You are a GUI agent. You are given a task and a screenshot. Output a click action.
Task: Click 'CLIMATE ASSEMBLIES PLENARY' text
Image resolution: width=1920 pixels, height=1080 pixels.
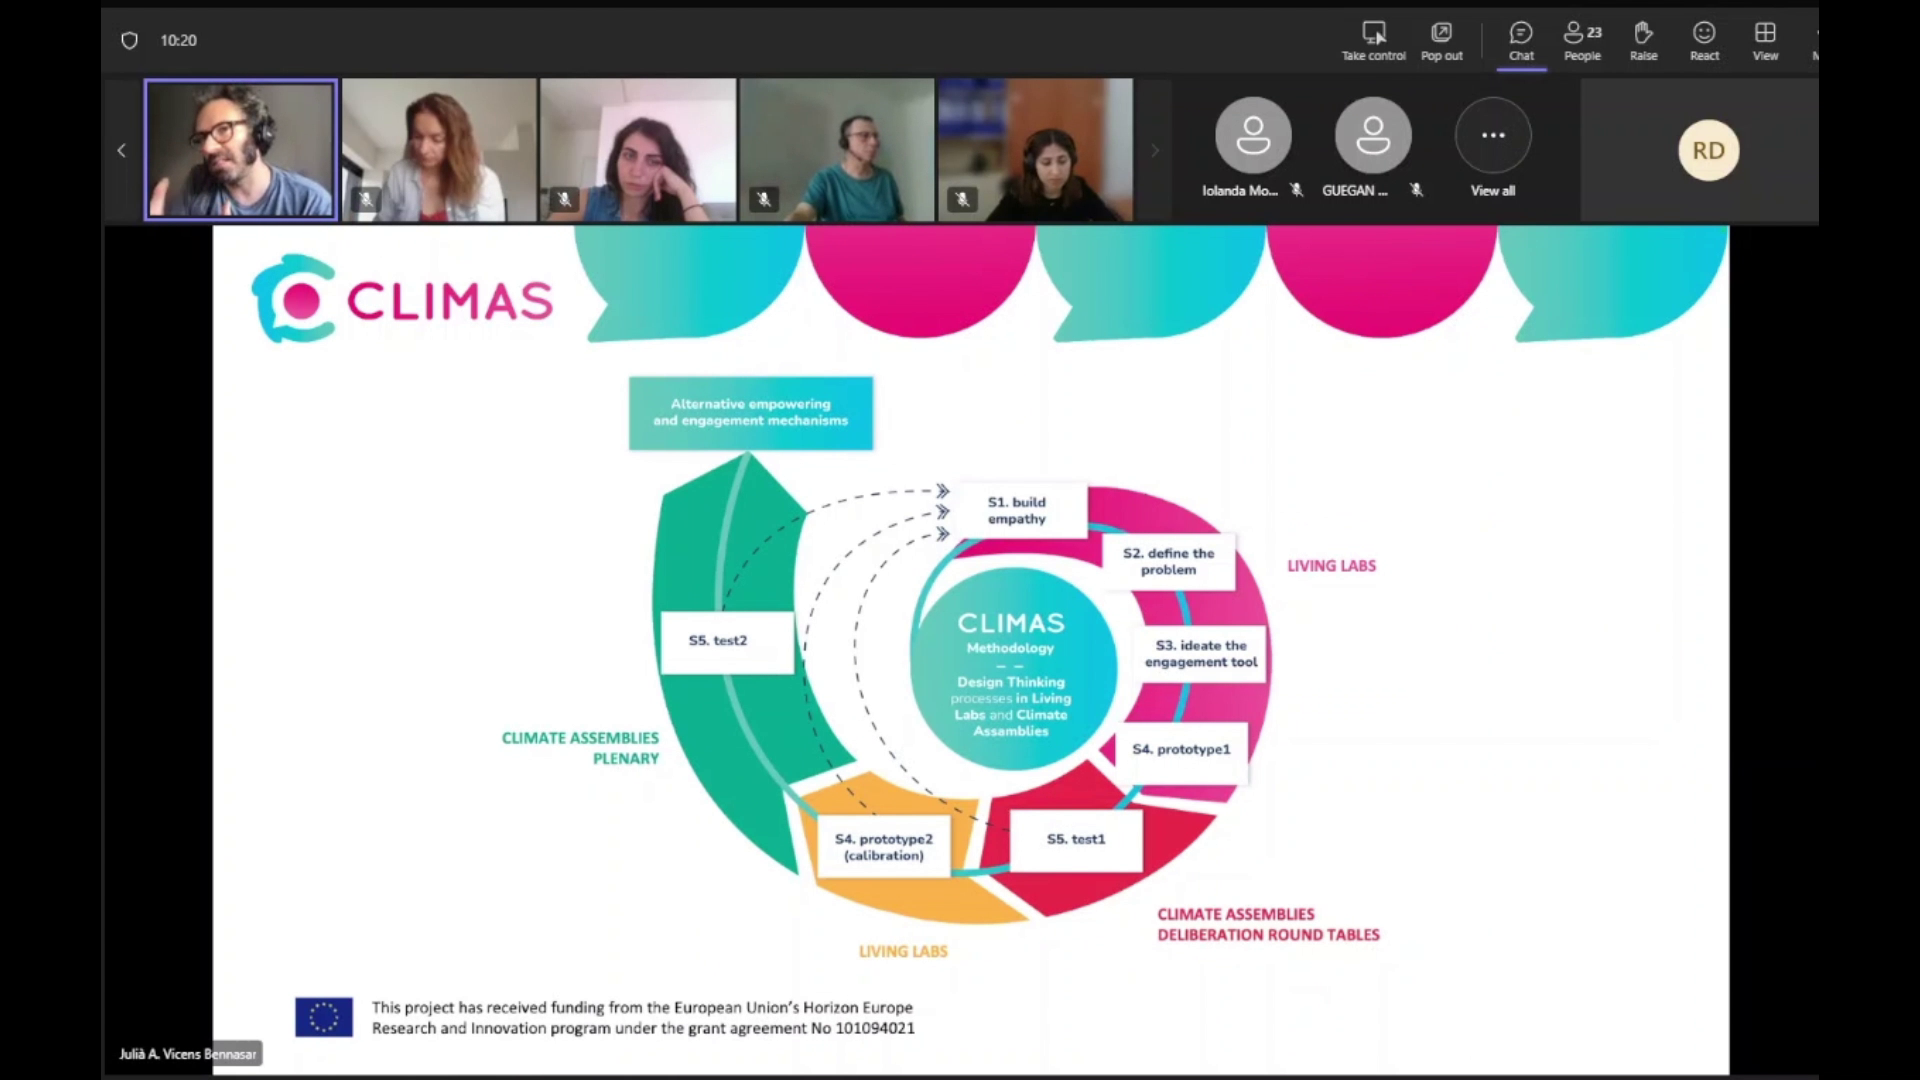tap(580, 748)
